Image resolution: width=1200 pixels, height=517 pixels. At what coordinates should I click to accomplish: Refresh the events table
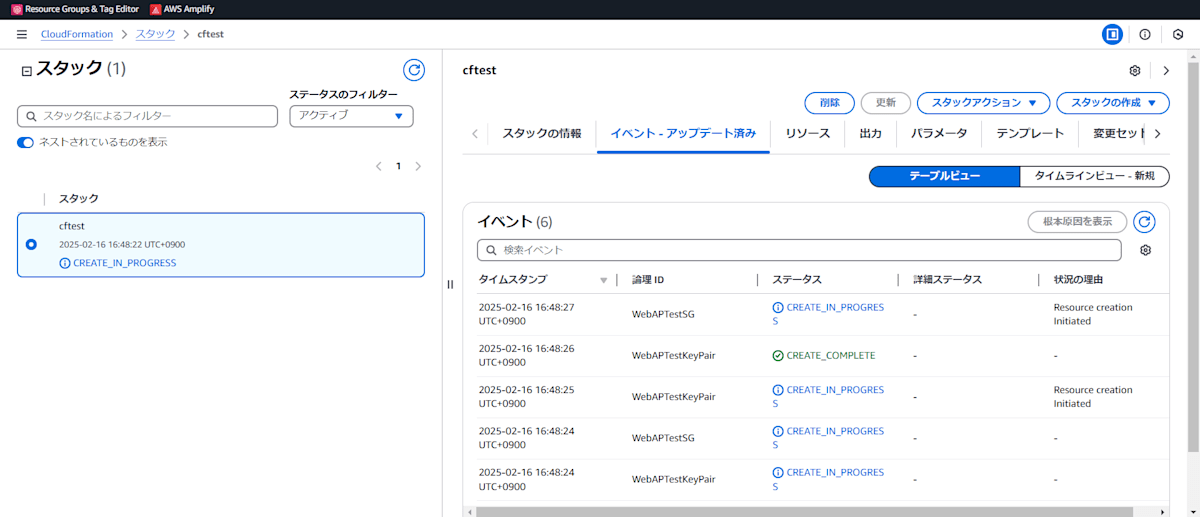click(x=1144, y=222)
